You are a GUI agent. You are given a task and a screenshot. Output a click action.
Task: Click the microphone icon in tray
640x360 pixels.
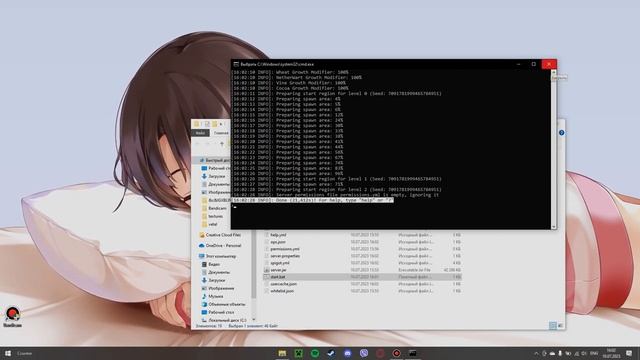click(x=560, y=353)
